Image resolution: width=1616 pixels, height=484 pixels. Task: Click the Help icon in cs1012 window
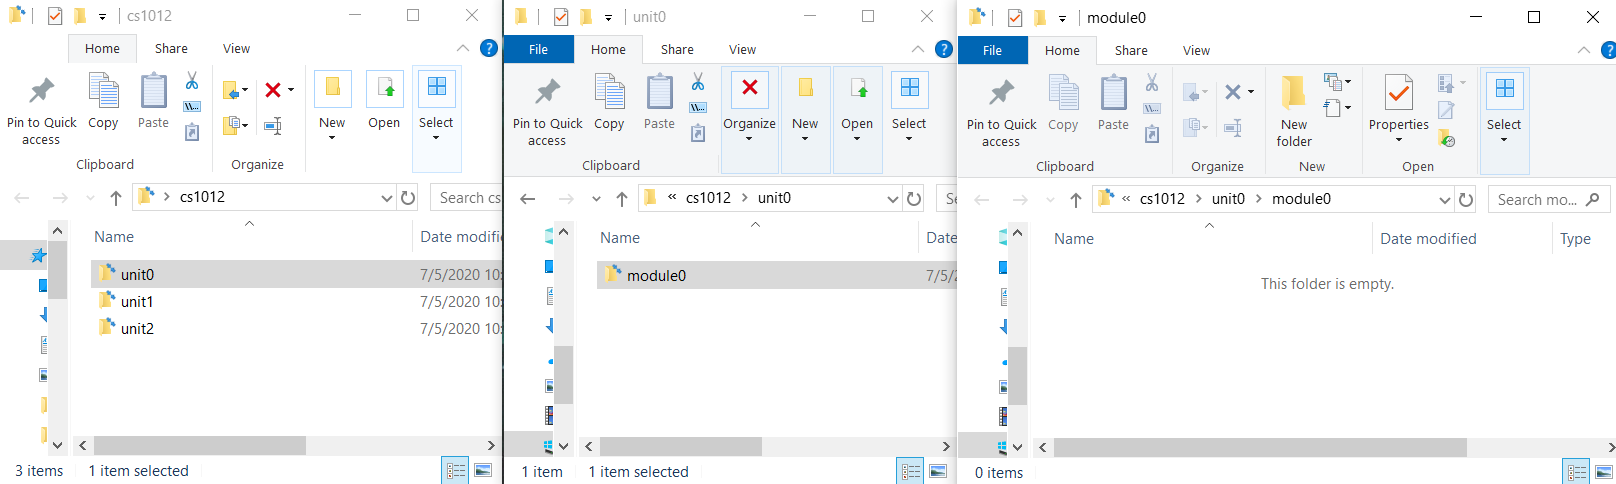489,48
